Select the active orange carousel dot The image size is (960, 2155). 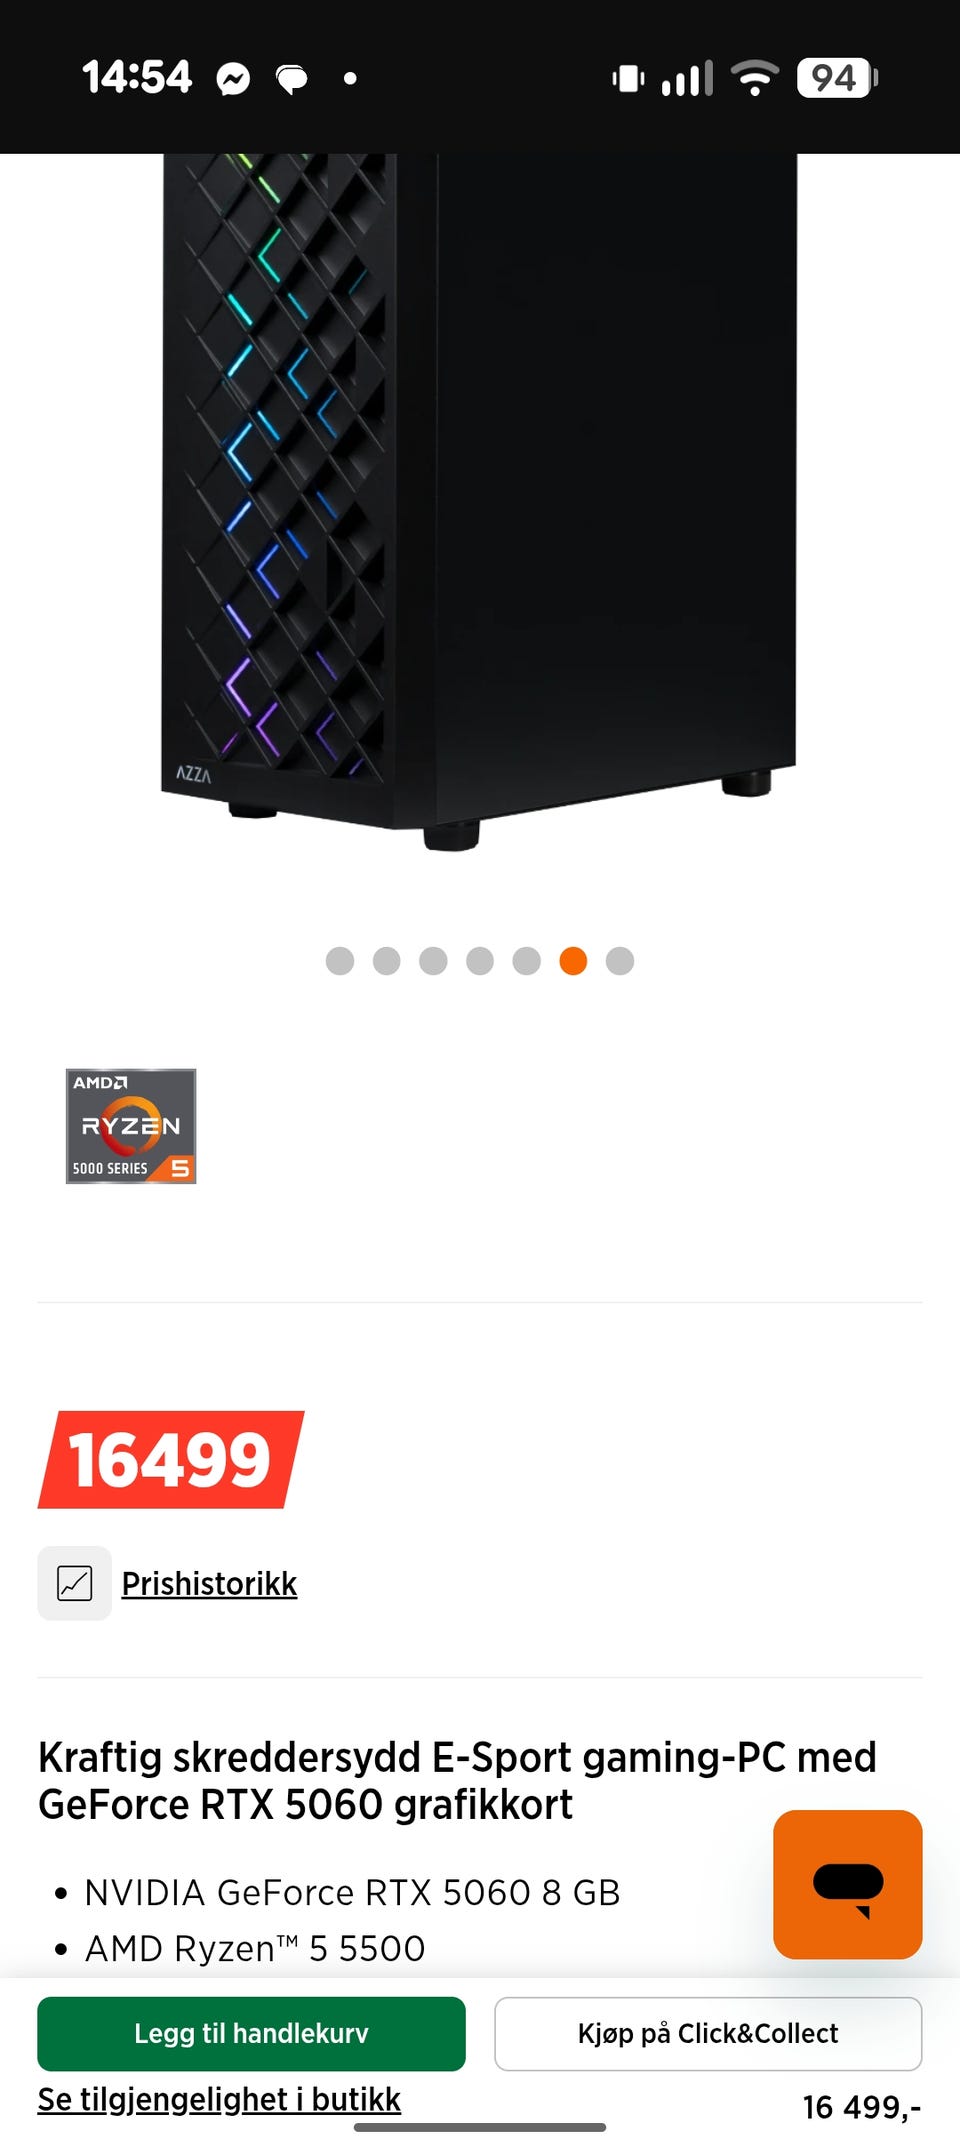point(573,961)
